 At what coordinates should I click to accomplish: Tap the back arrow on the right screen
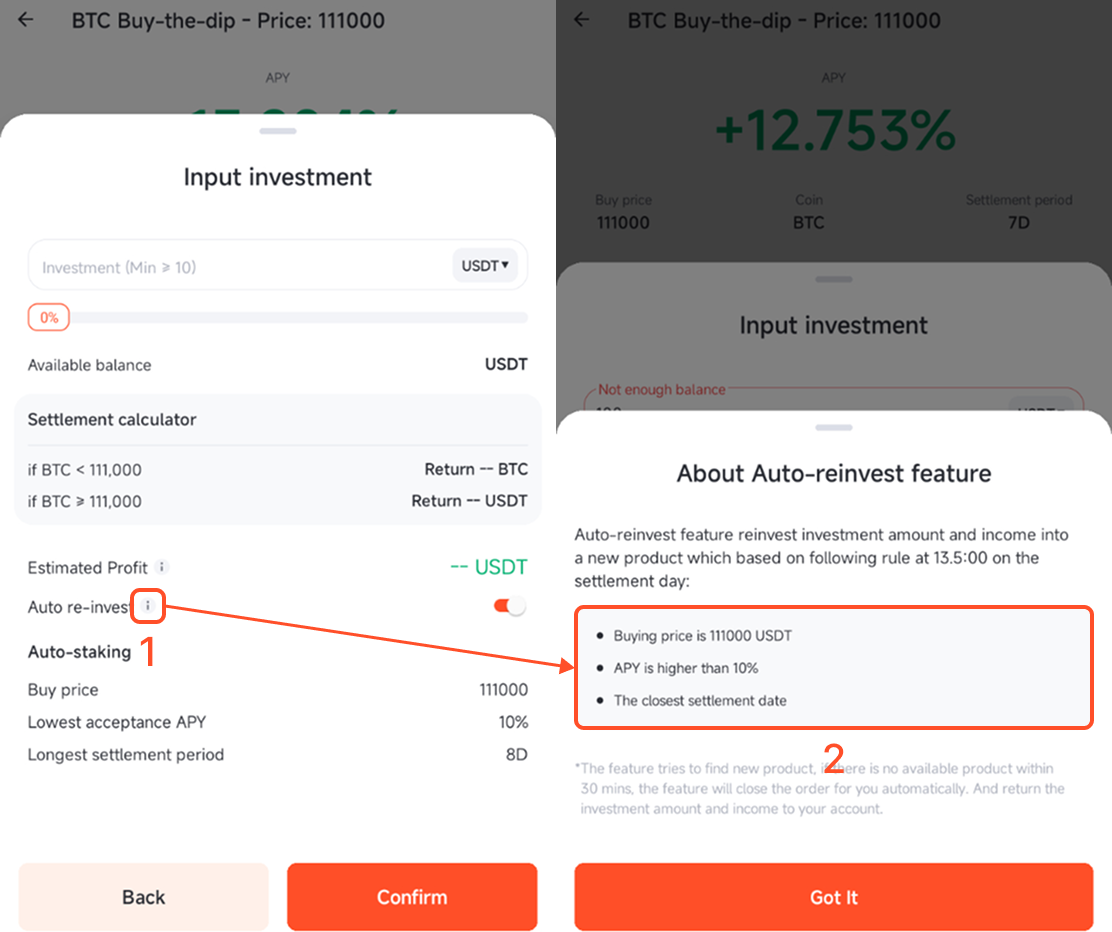[x=581, y=19]
